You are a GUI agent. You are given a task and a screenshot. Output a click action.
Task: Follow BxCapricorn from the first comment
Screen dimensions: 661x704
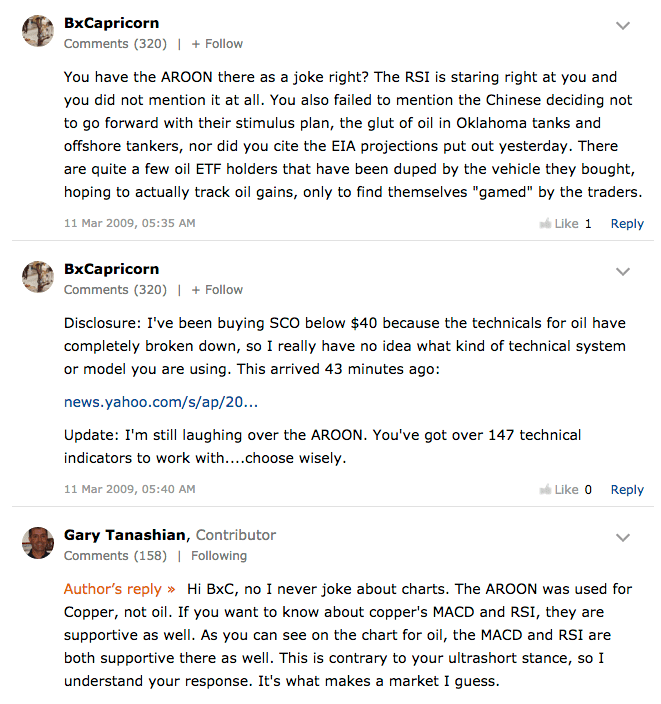coord(217,44)
